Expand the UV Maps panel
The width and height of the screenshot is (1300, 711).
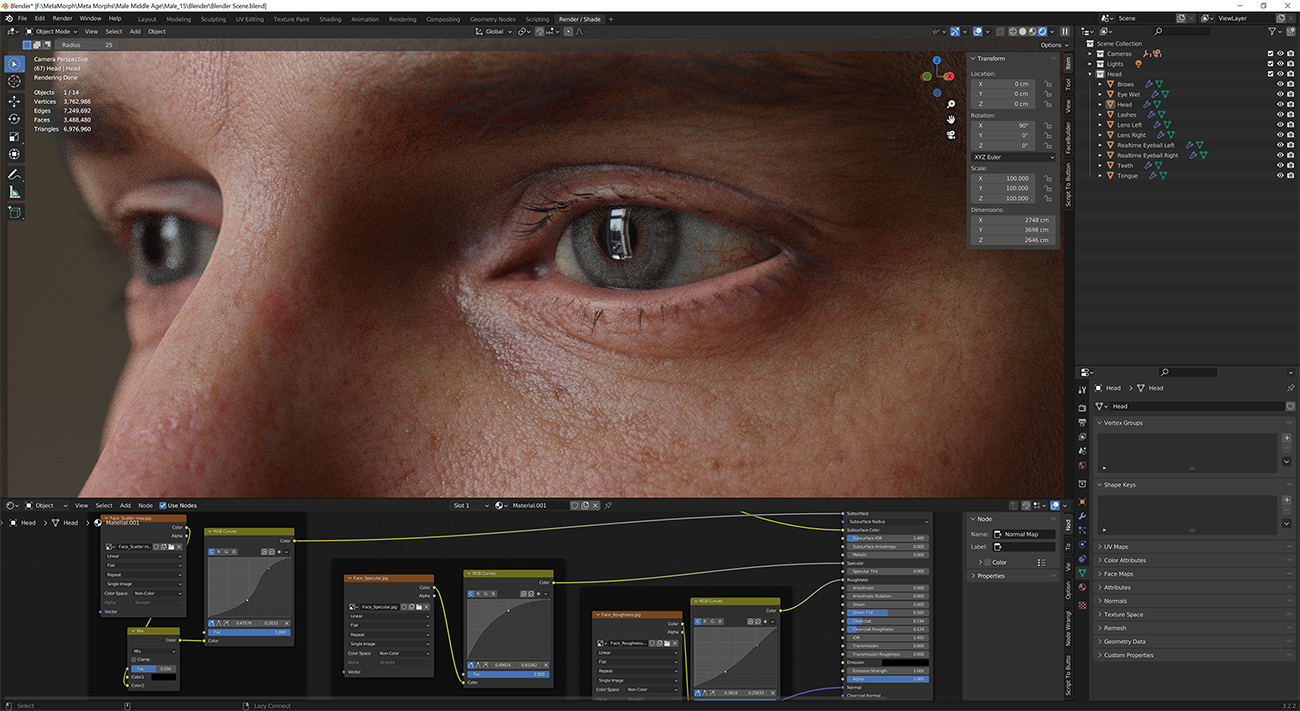tap(1115, 547)
